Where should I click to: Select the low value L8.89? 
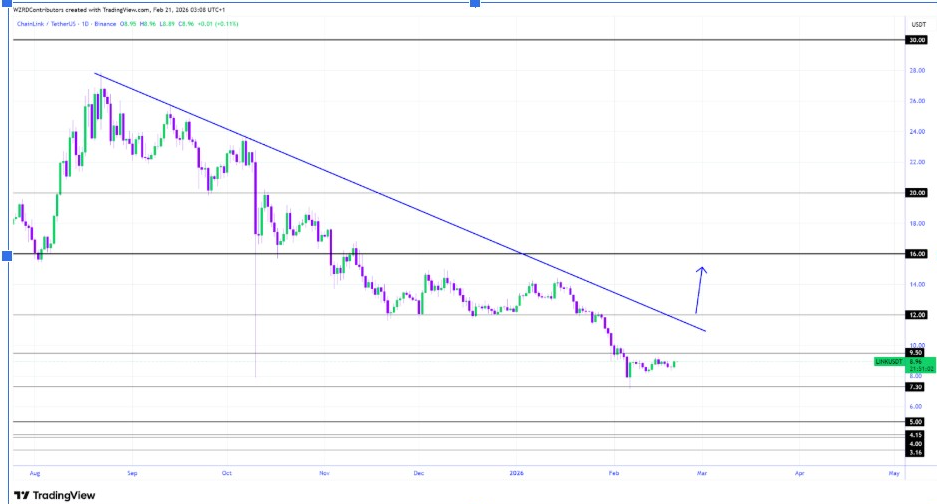pos(167,24)
